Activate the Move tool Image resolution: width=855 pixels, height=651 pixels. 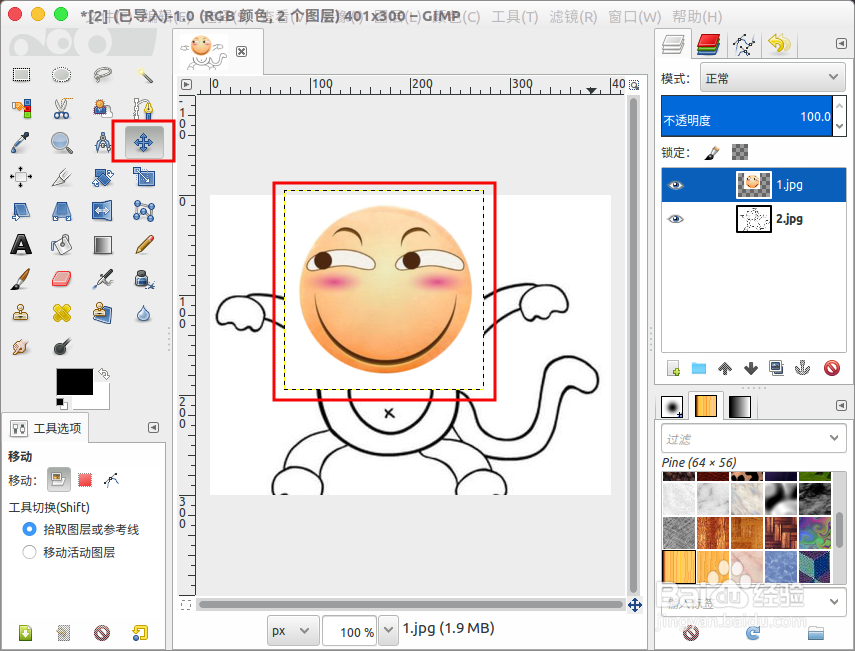(x=142, y=143)
